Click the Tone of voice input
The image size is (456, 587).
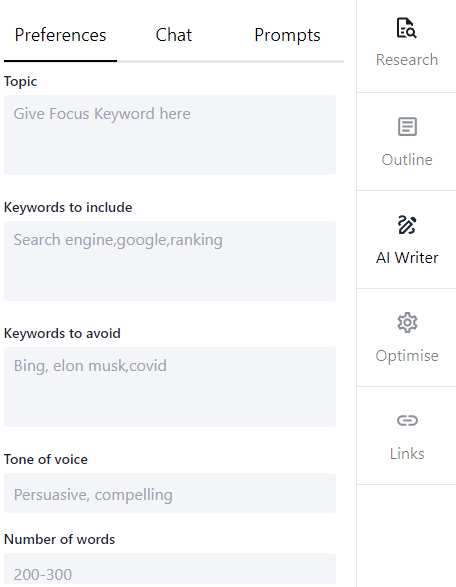pos(170,493)
